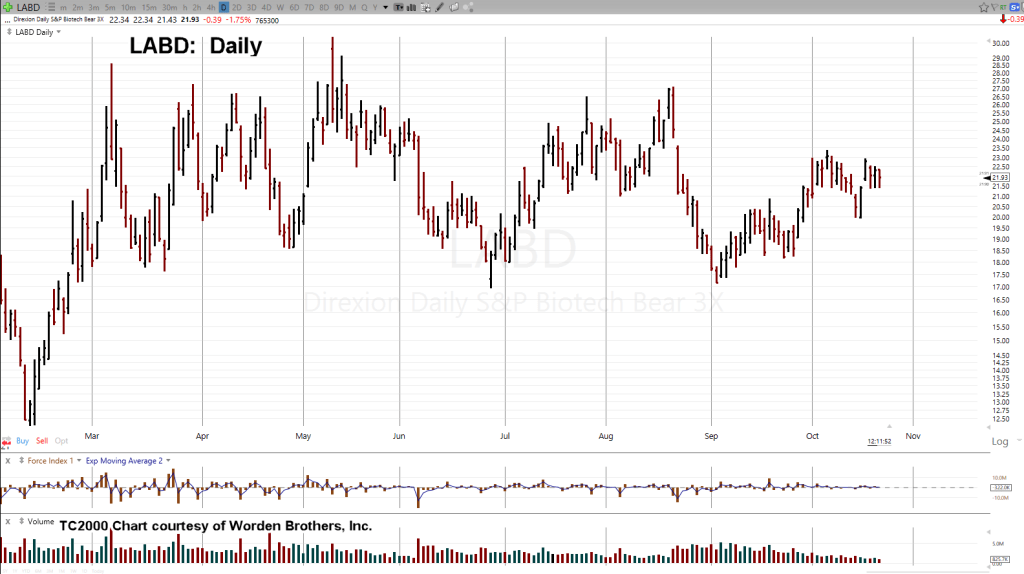Expand the LABD Daily plot dropdown
Image resolution: width=1024 pixels, height=574 pixels.
(58, 32)
